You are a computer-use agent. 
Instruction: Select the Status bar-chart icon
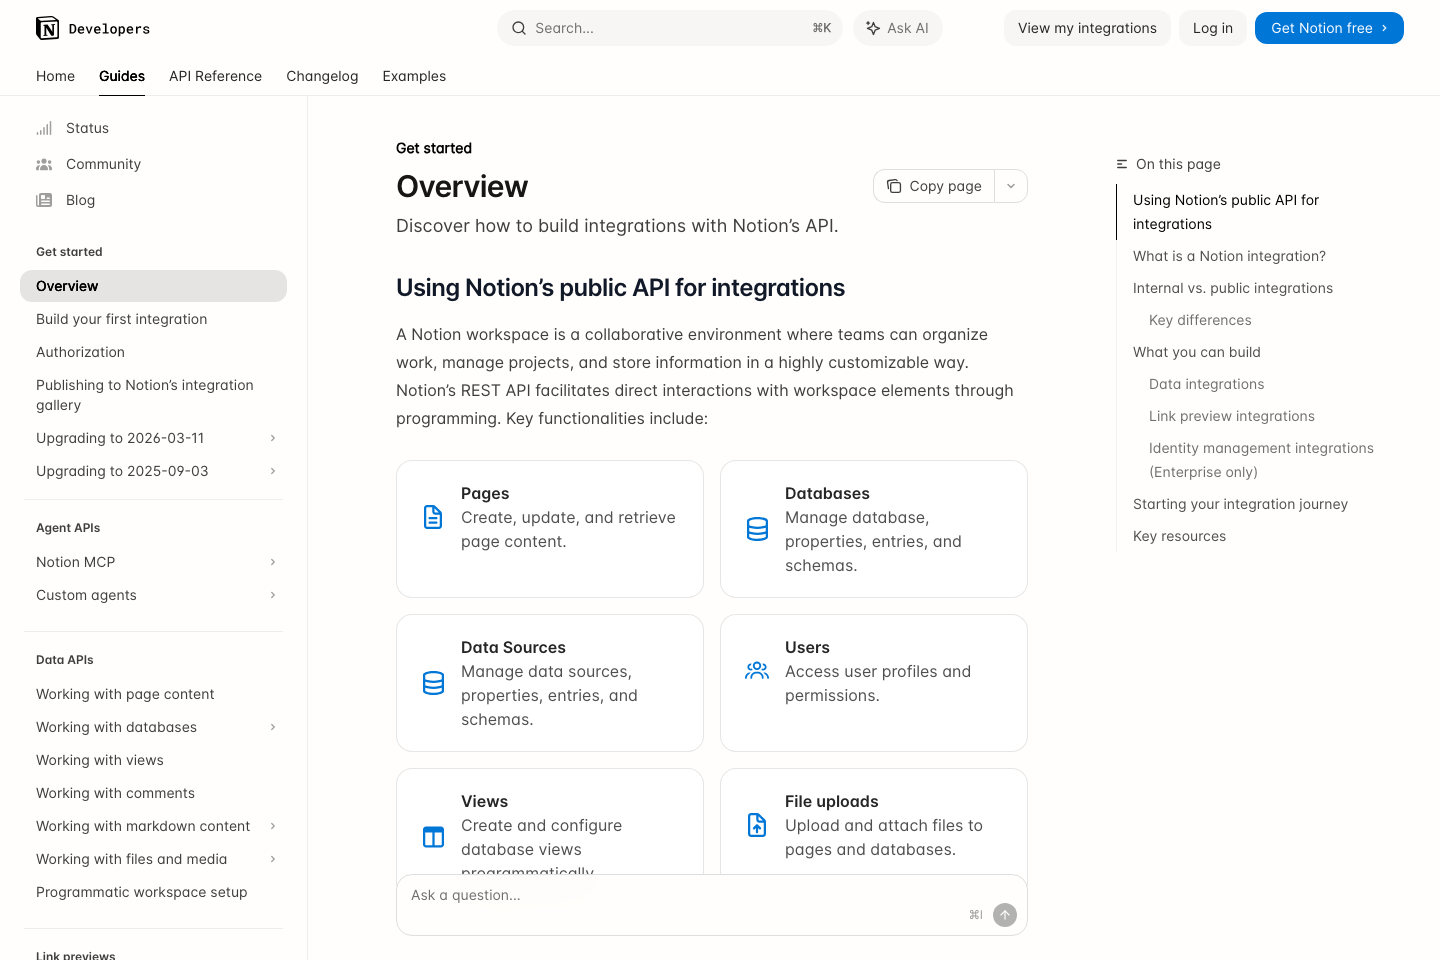coord(44,128)
